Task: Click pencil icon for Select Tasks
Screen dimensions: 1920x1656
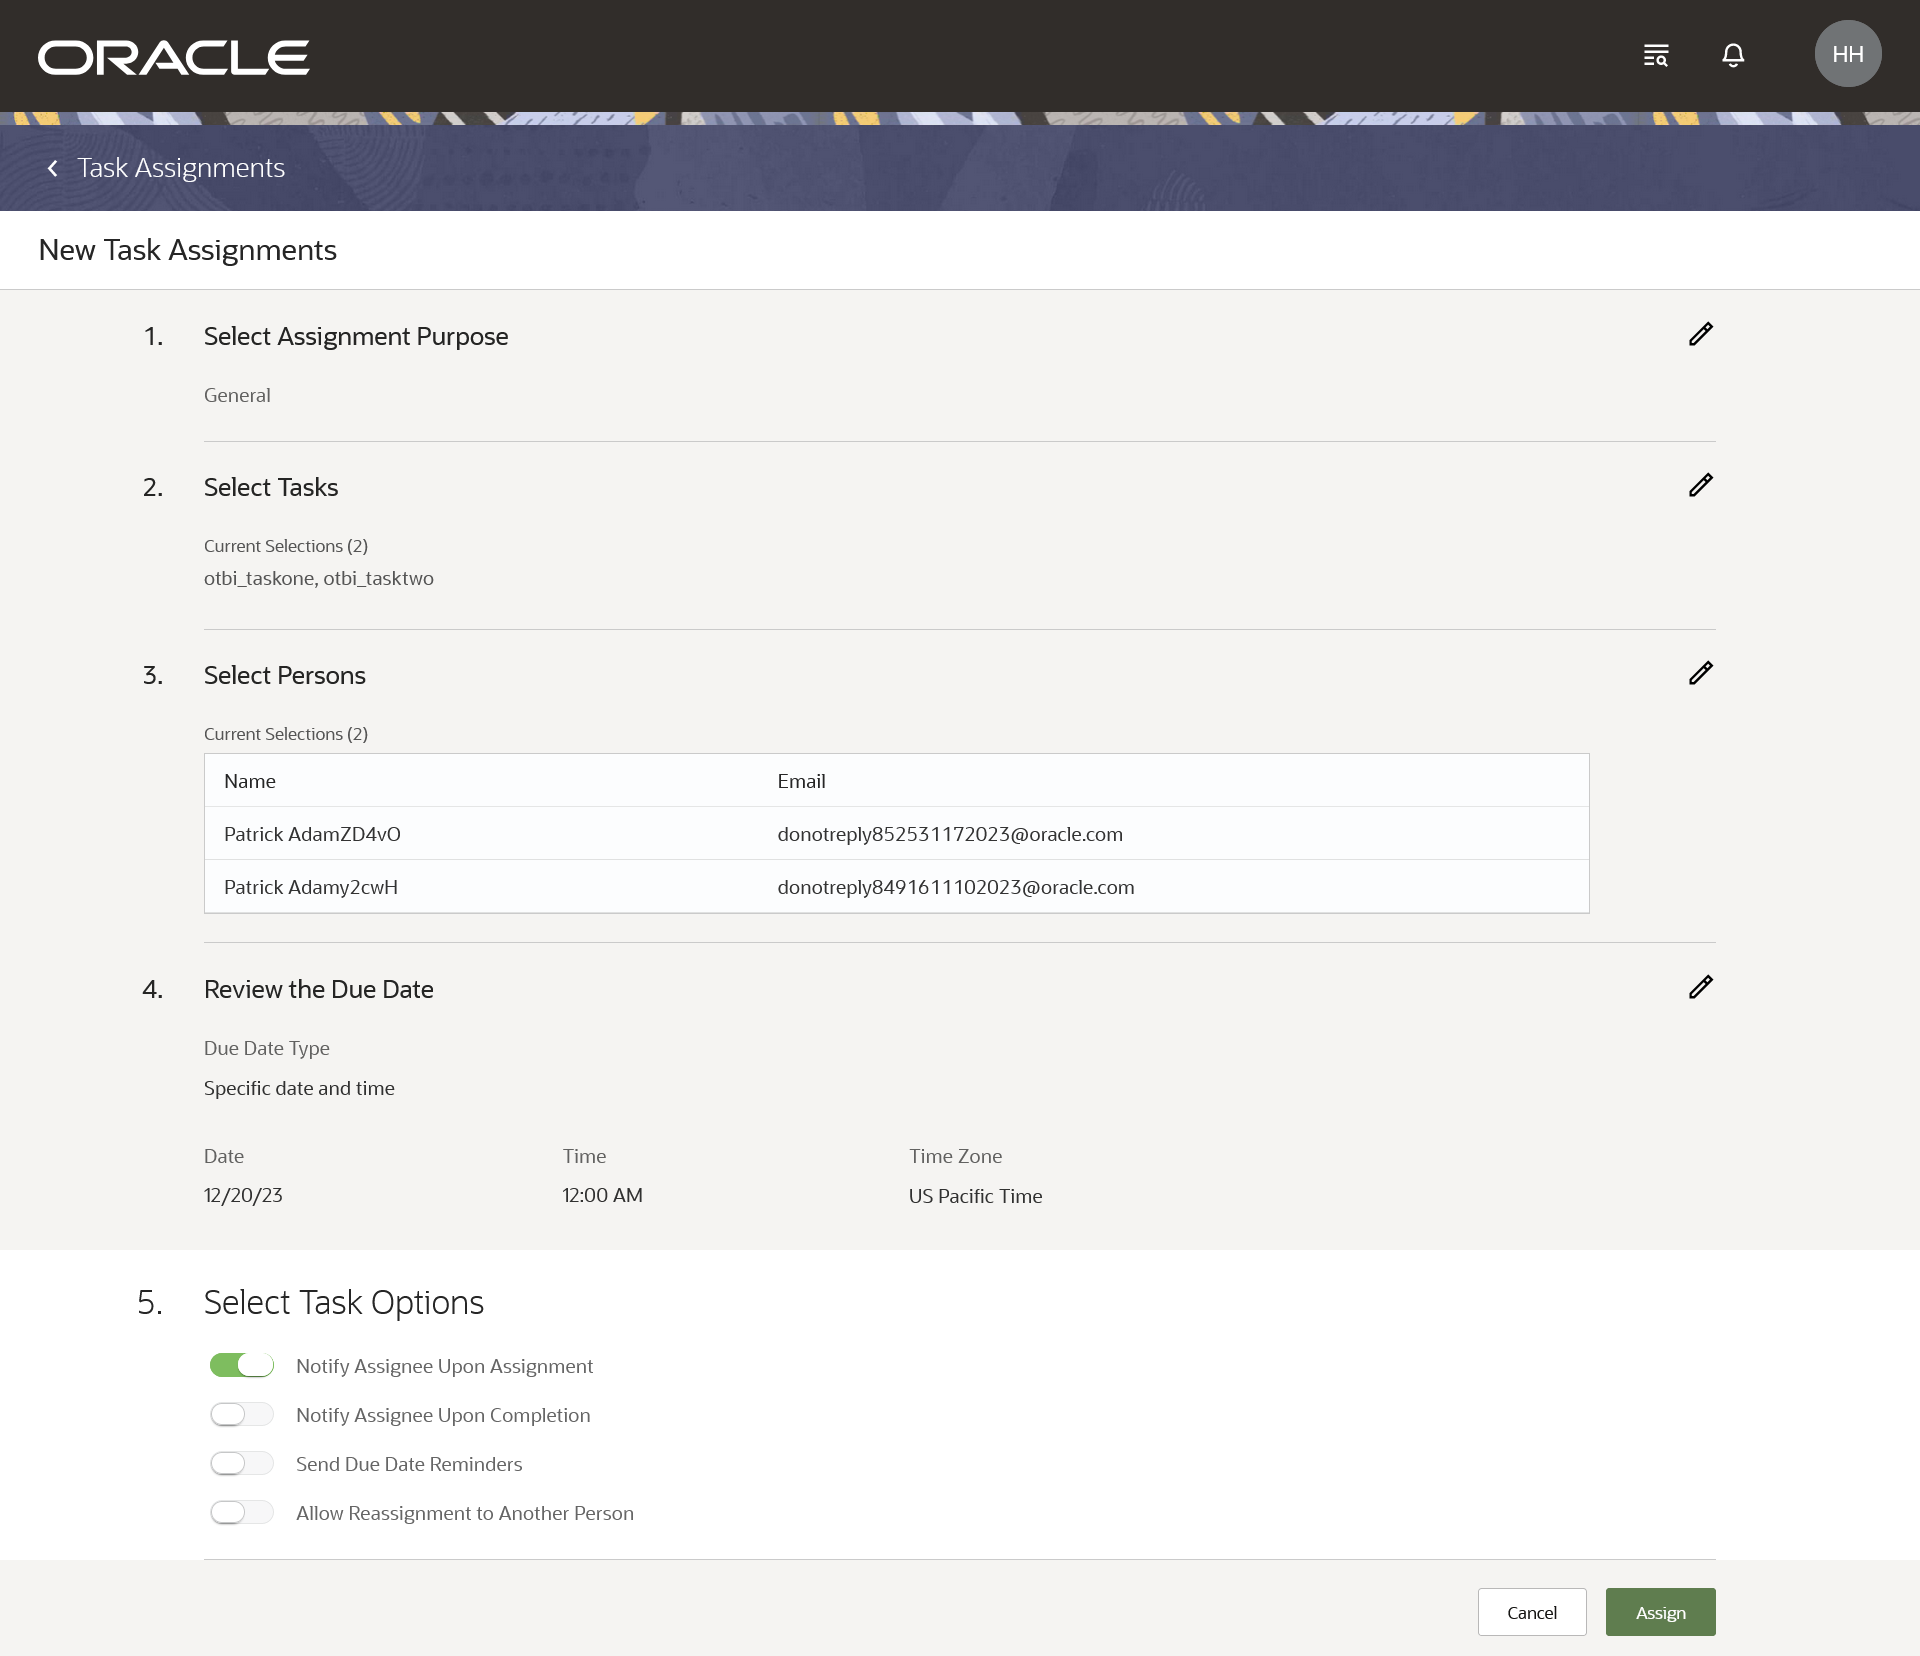Action: (1700, 485)
